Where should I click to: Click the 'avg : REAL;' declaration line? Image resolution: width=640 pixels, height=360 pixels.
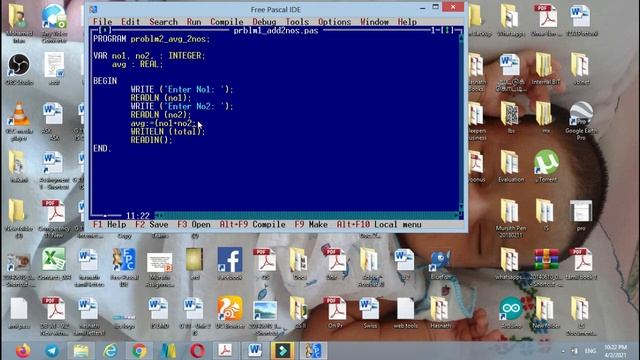click(137, 64)
